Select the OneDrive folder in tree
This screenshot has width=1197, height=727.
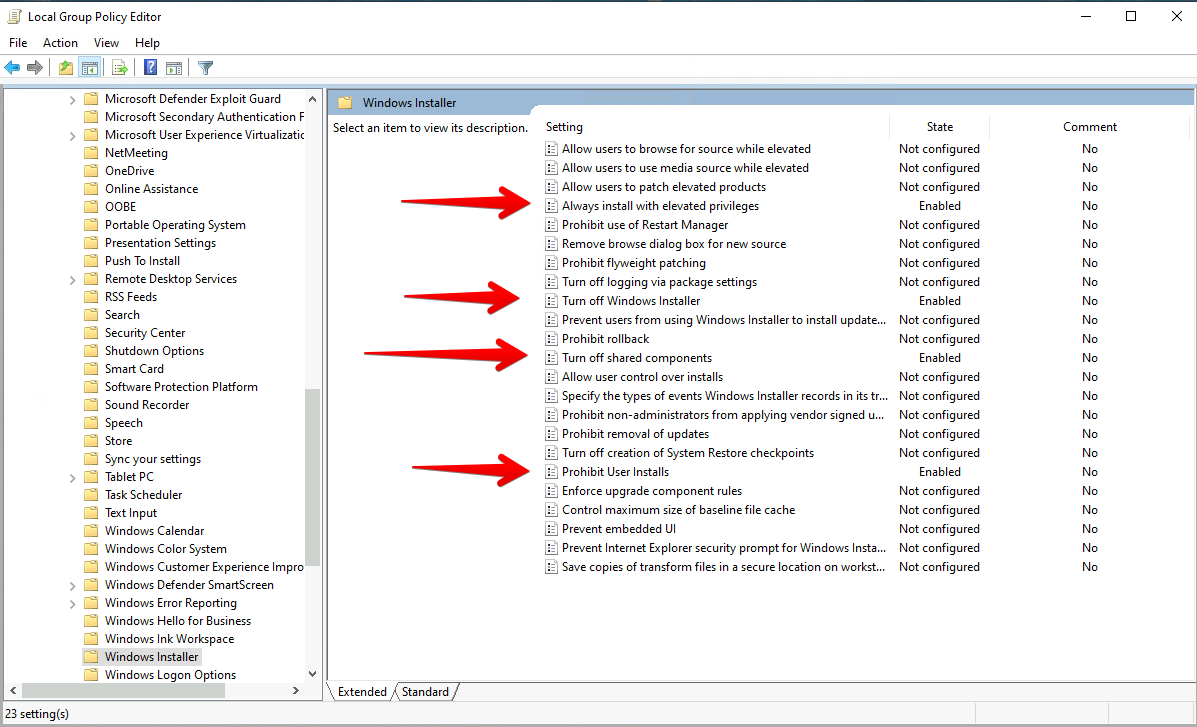tap(129, 171)
